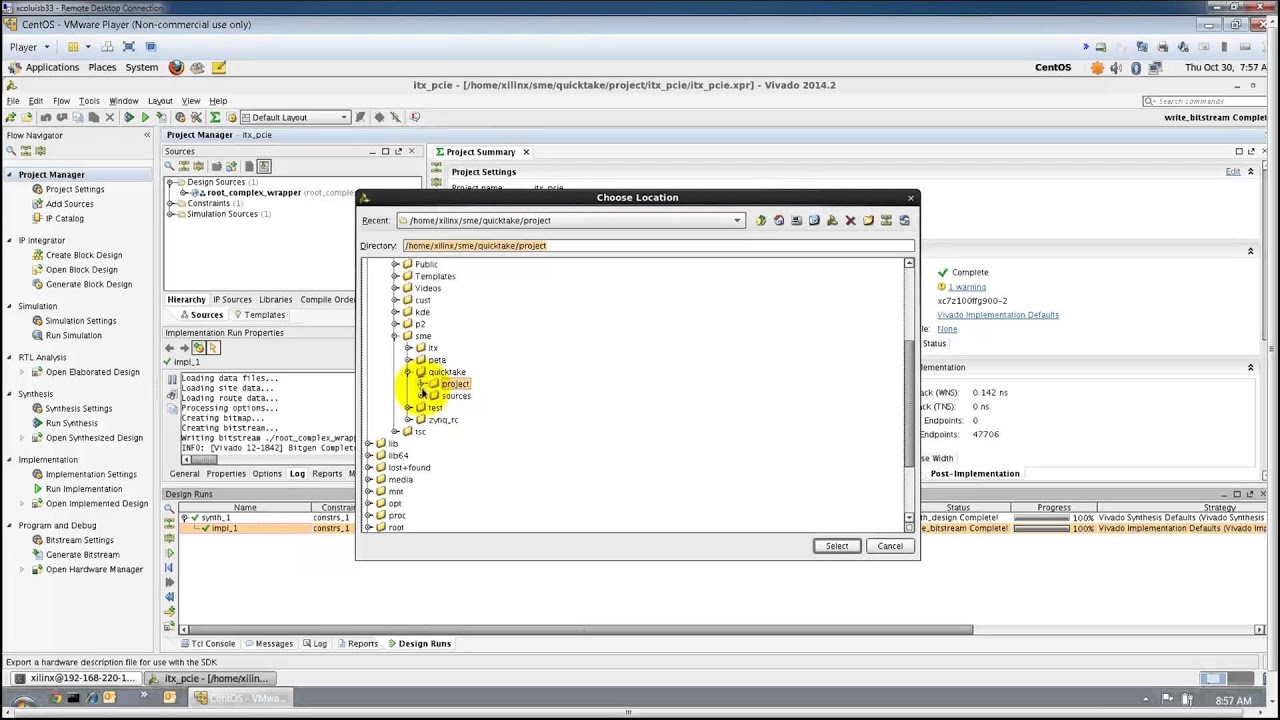Click the synth_1 100% progress bar
Screen dimensions: 1280x720
[x=1040, y=518]
